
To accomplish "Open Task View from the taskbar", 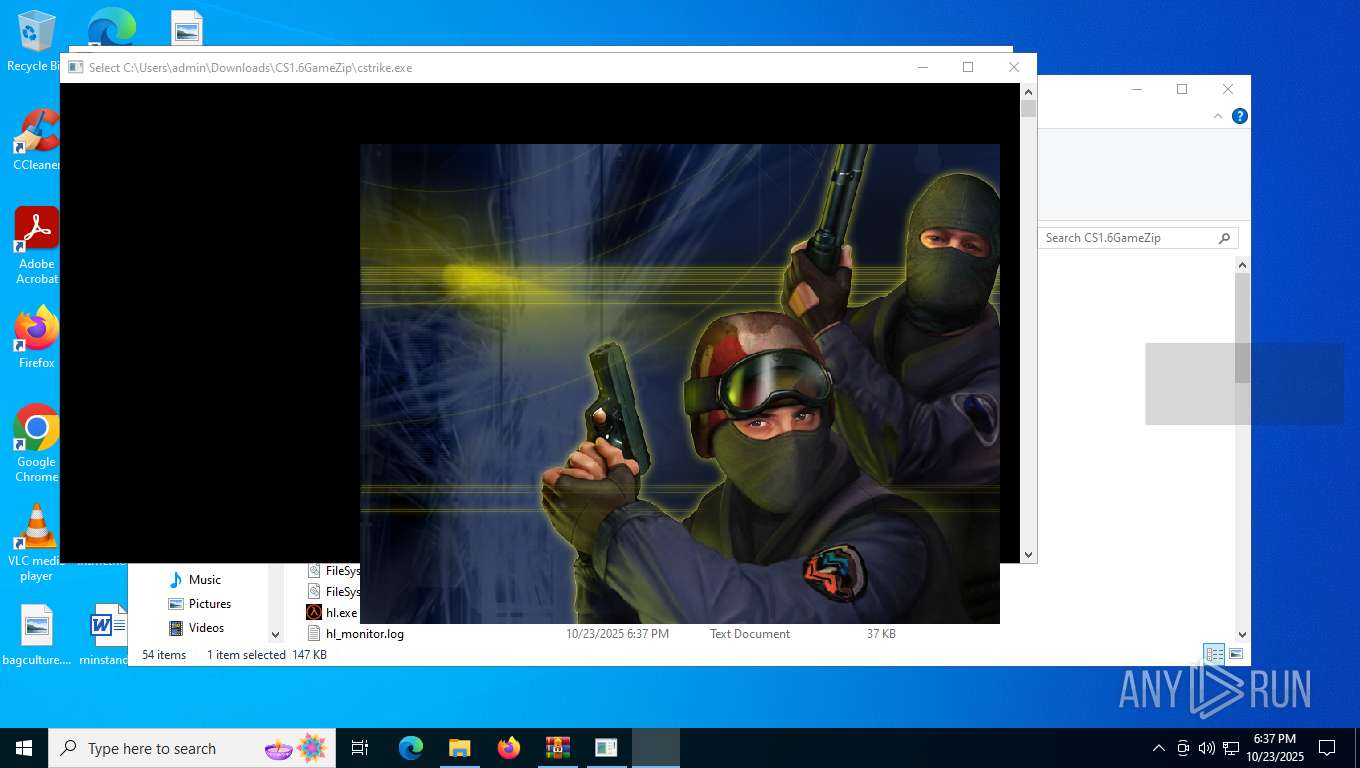I will point(360,748).
